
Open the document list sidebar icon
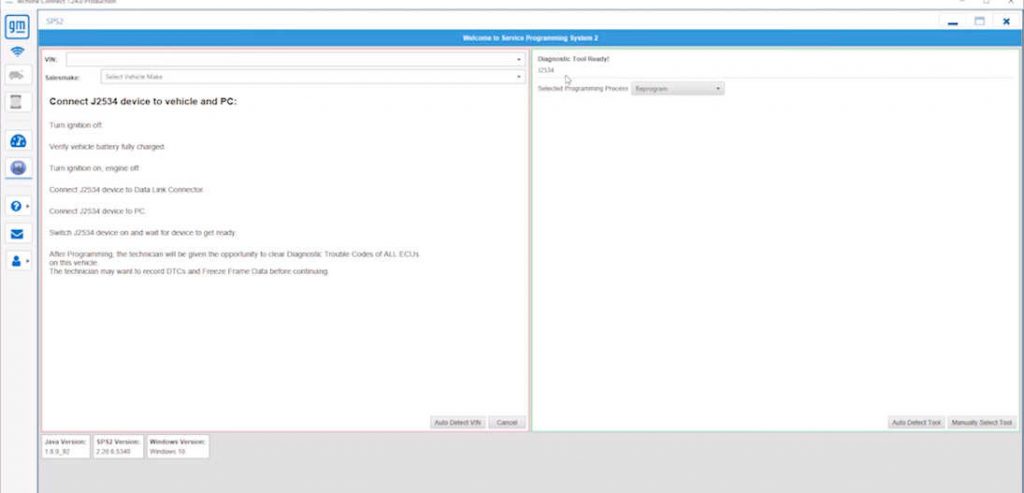(18, 101)
